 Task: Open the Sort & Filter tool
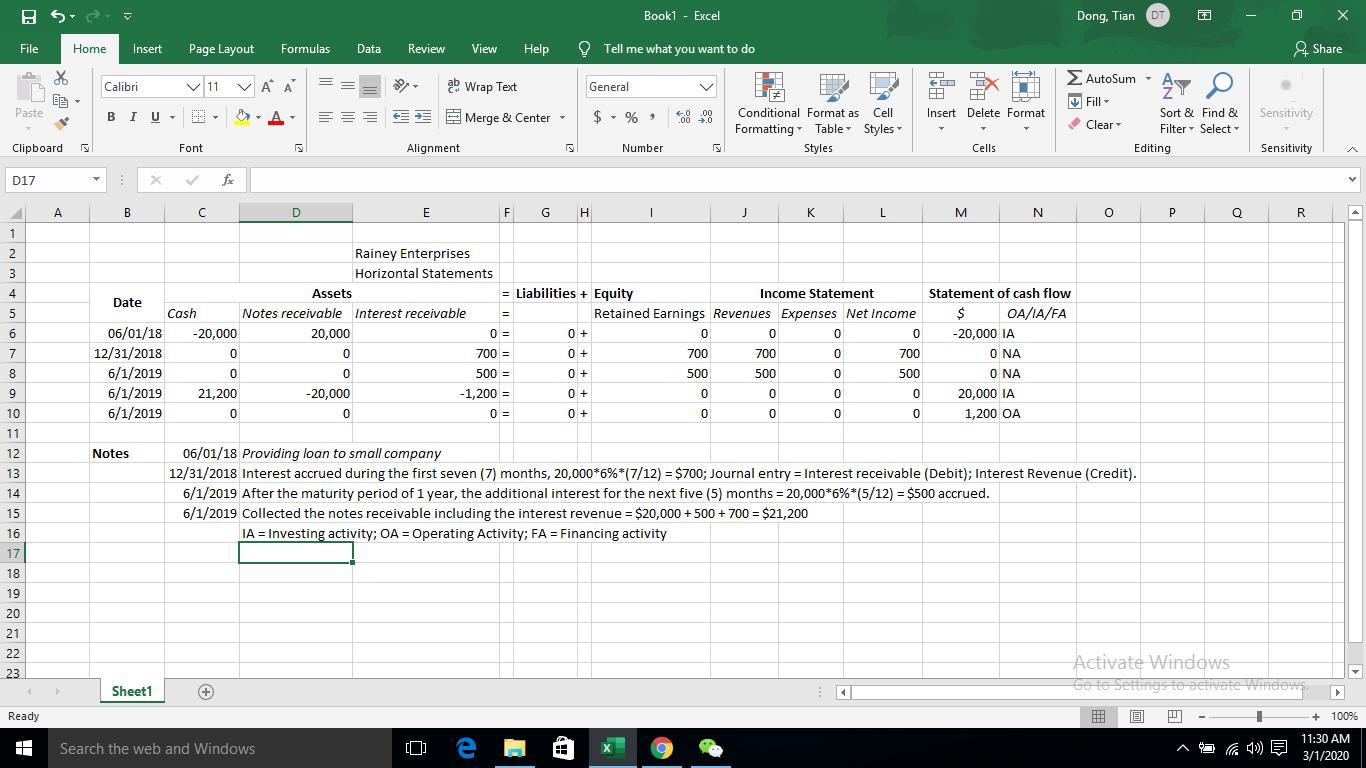(x=1176, y=103)
